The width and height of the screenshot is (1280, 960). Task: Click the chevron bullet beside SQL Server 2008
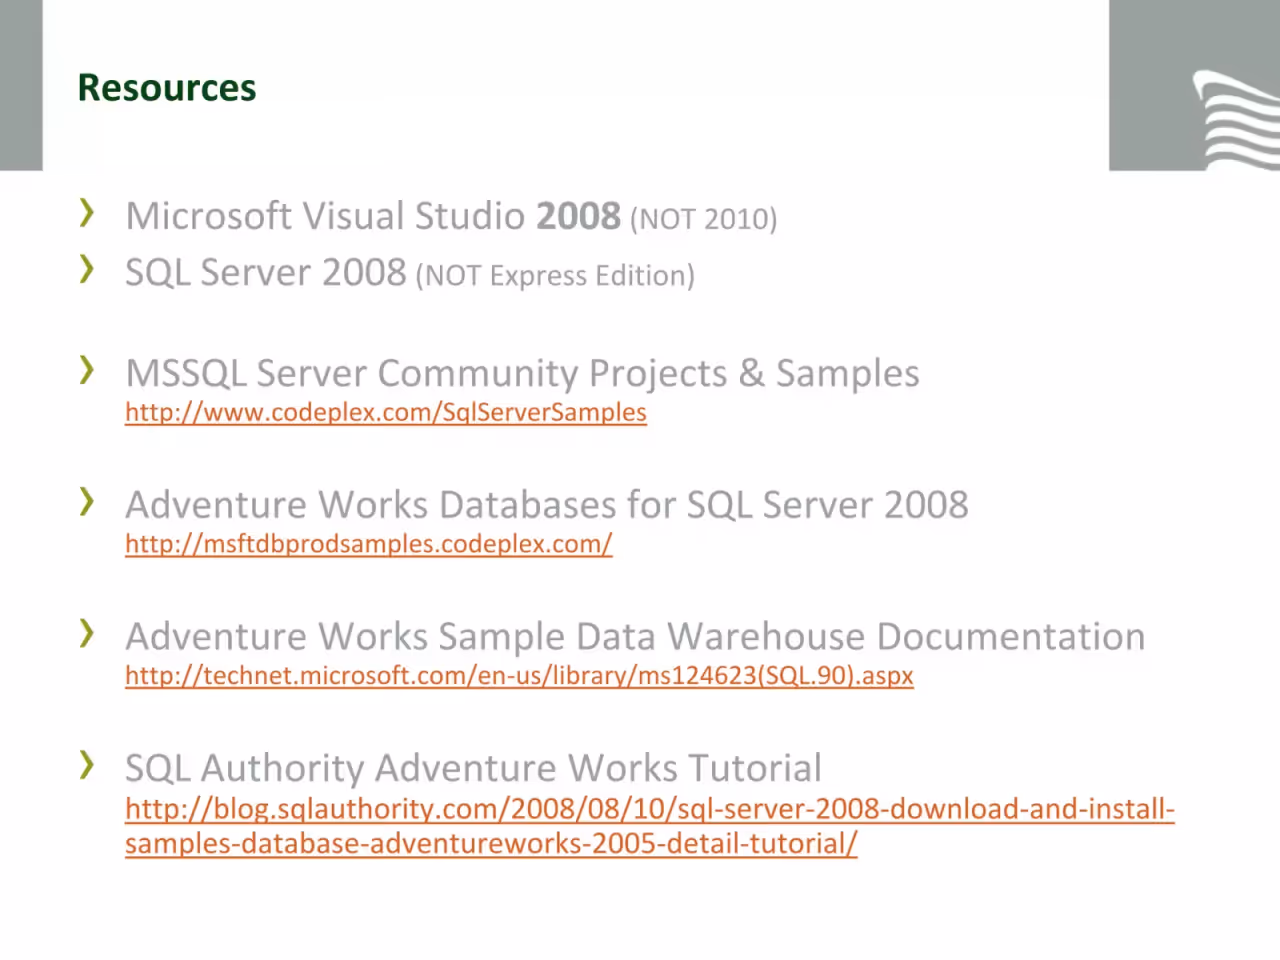[x=87, y=268]
